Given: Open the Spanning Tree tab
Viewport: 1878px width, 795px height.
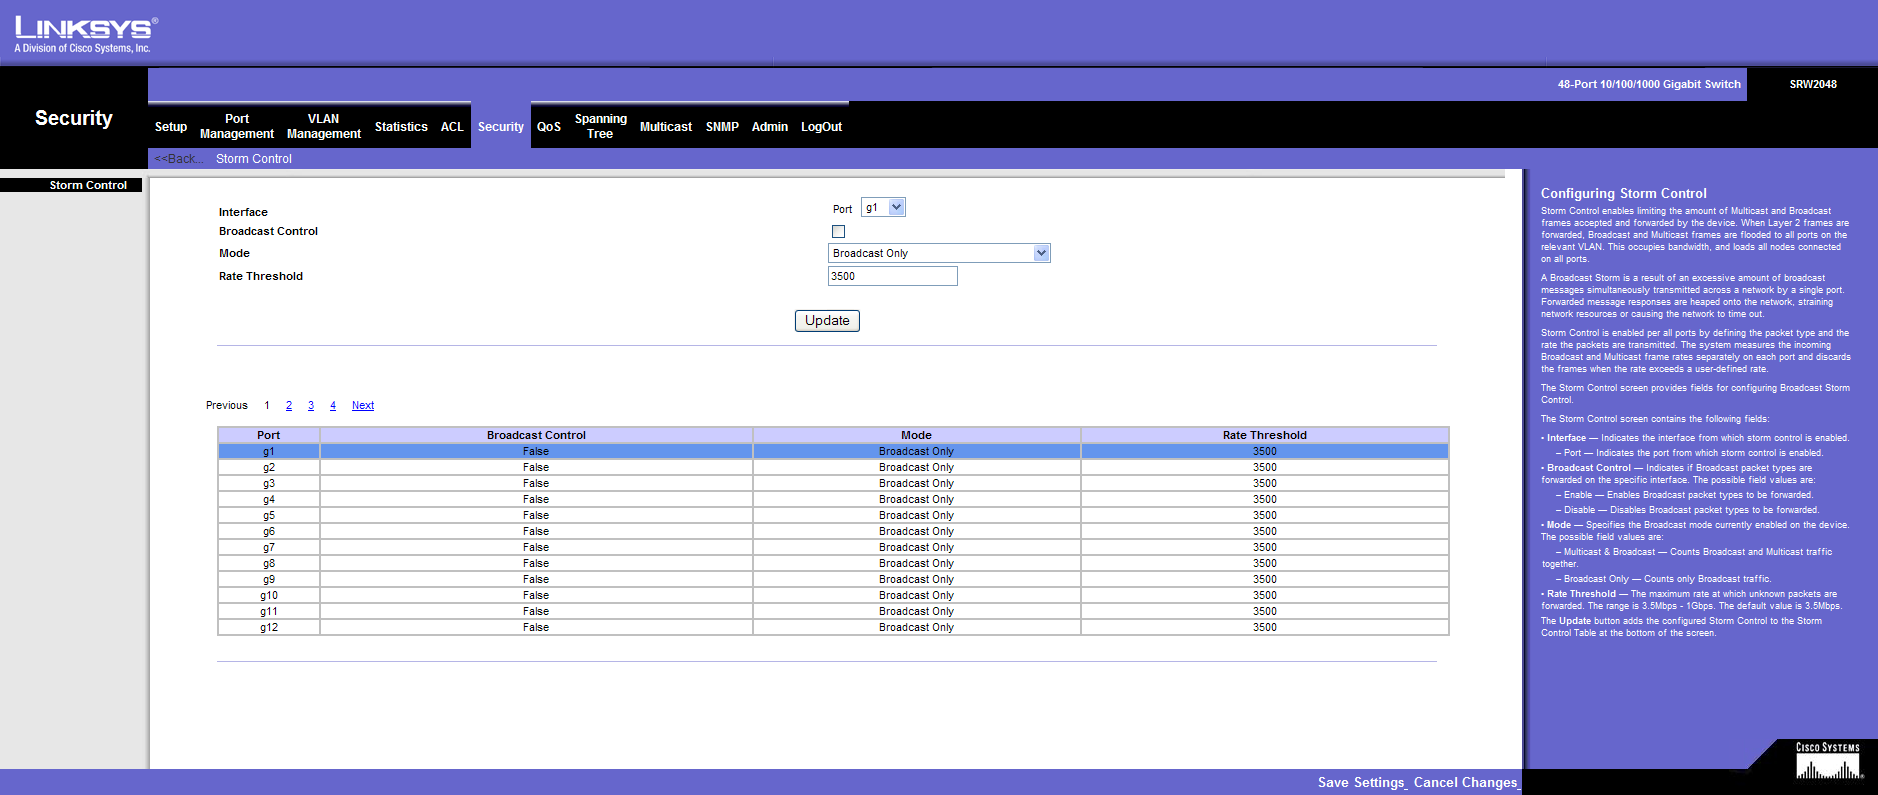Looking at the screenshot, I should tap(600, 126).
